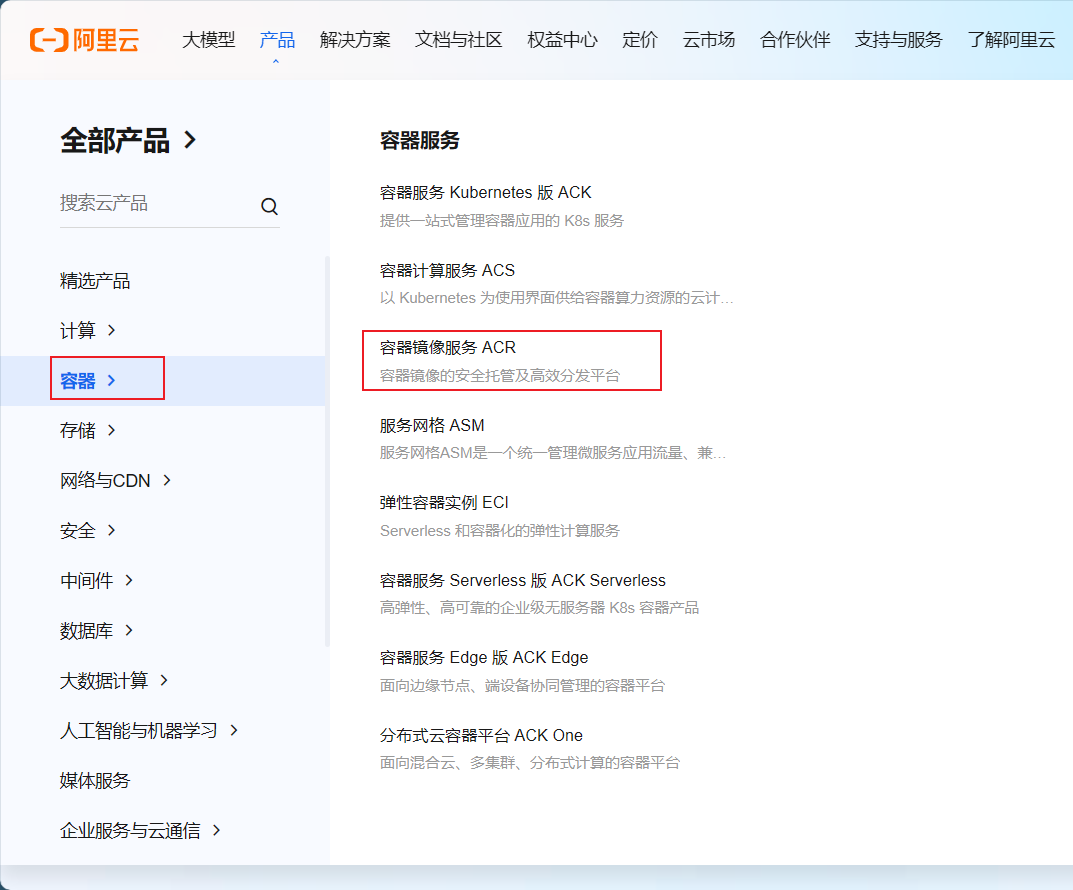Go to 权益中心
The image size is (1073, 890).
(563, 40)
